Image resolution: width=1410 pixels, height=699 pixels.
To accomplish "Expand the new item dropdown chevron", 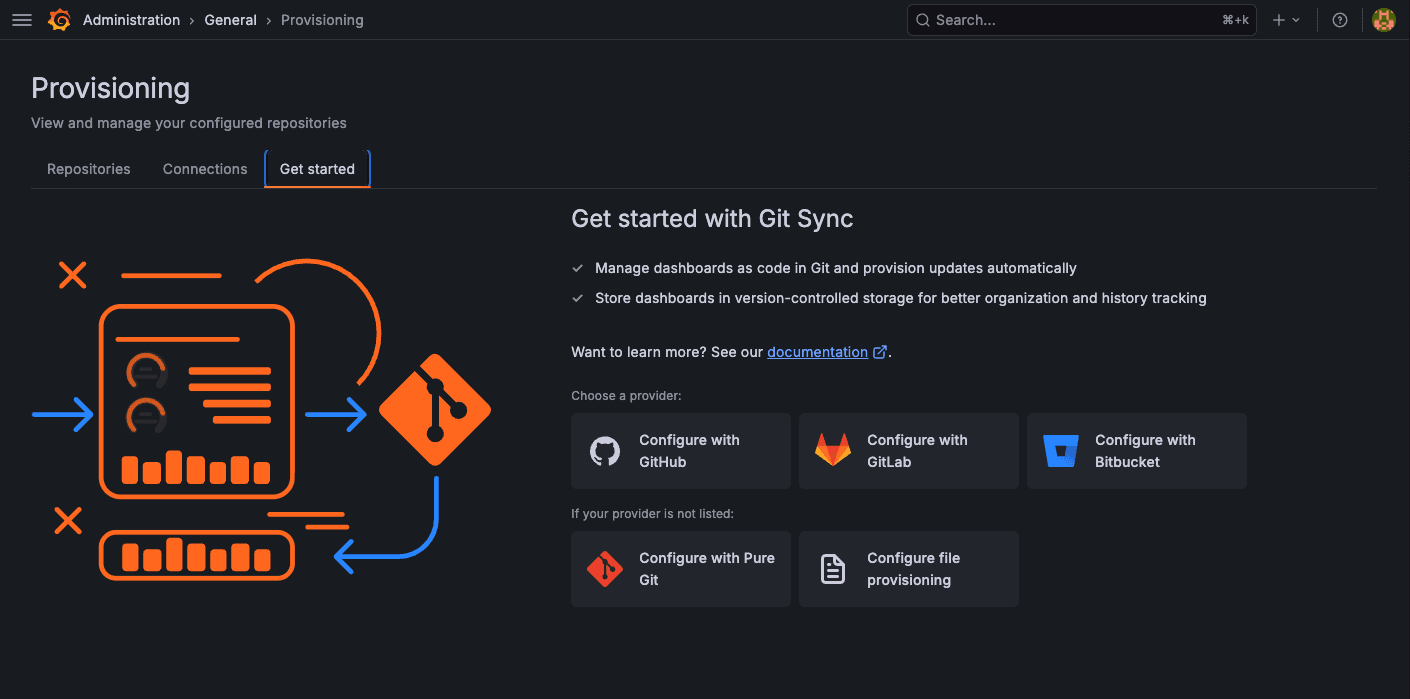I will 1295,19.
